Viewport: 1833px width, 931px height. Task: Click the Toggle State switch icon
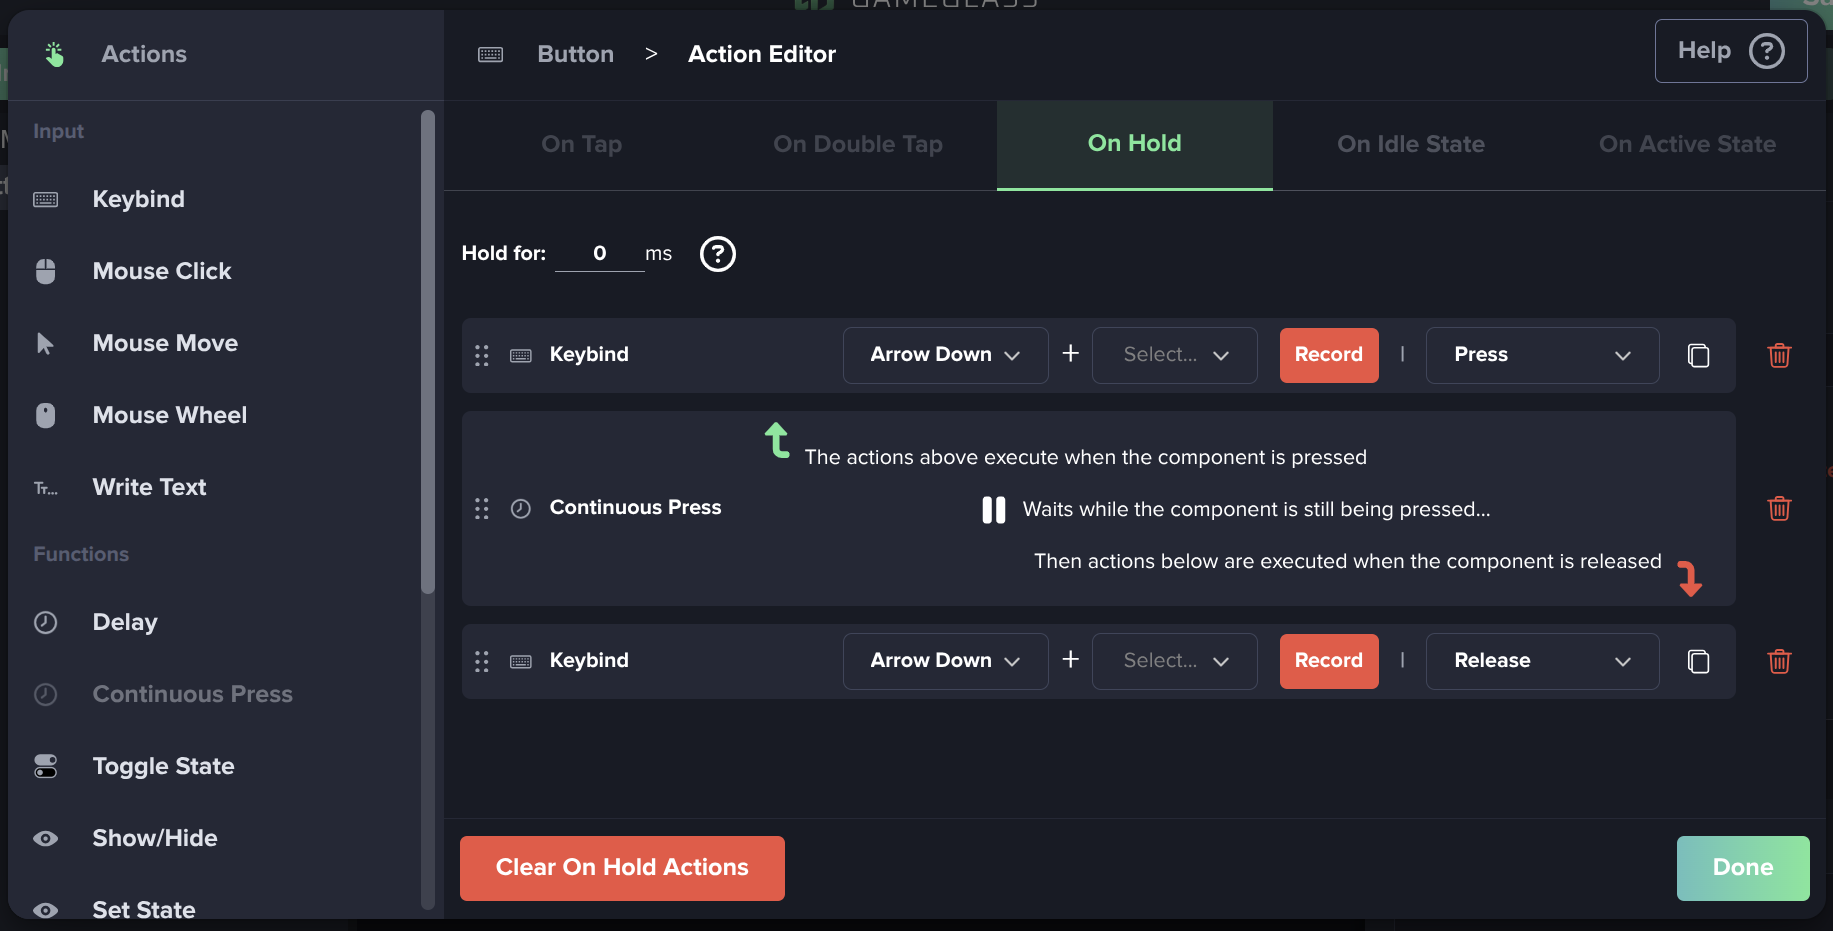pyautogui.click(x=45, y=766)
